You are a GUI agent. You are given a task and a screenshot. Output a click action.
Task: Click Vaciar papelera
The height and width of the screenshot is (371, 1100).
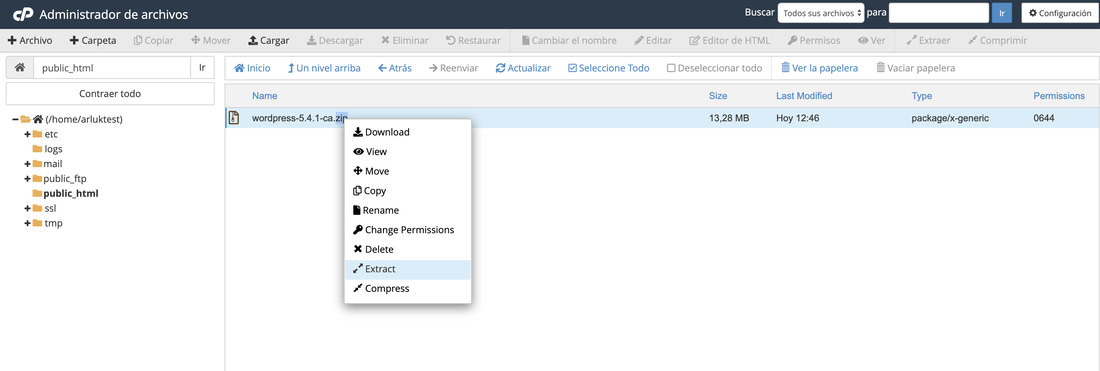[915, 68]
